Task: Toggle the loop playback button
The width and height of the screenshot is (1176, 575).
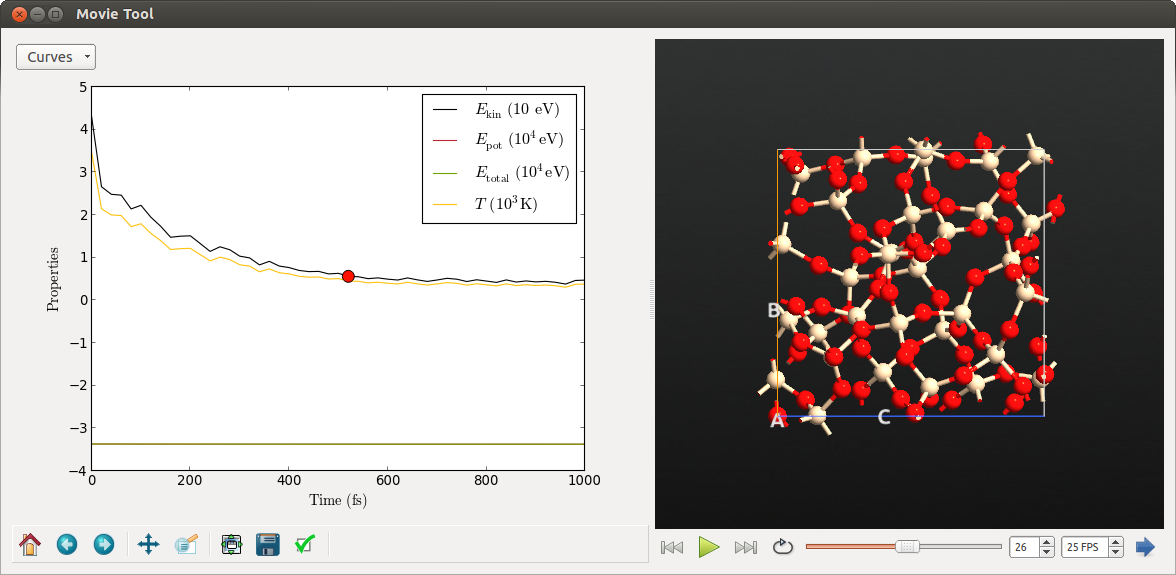Action: (782, 547)
